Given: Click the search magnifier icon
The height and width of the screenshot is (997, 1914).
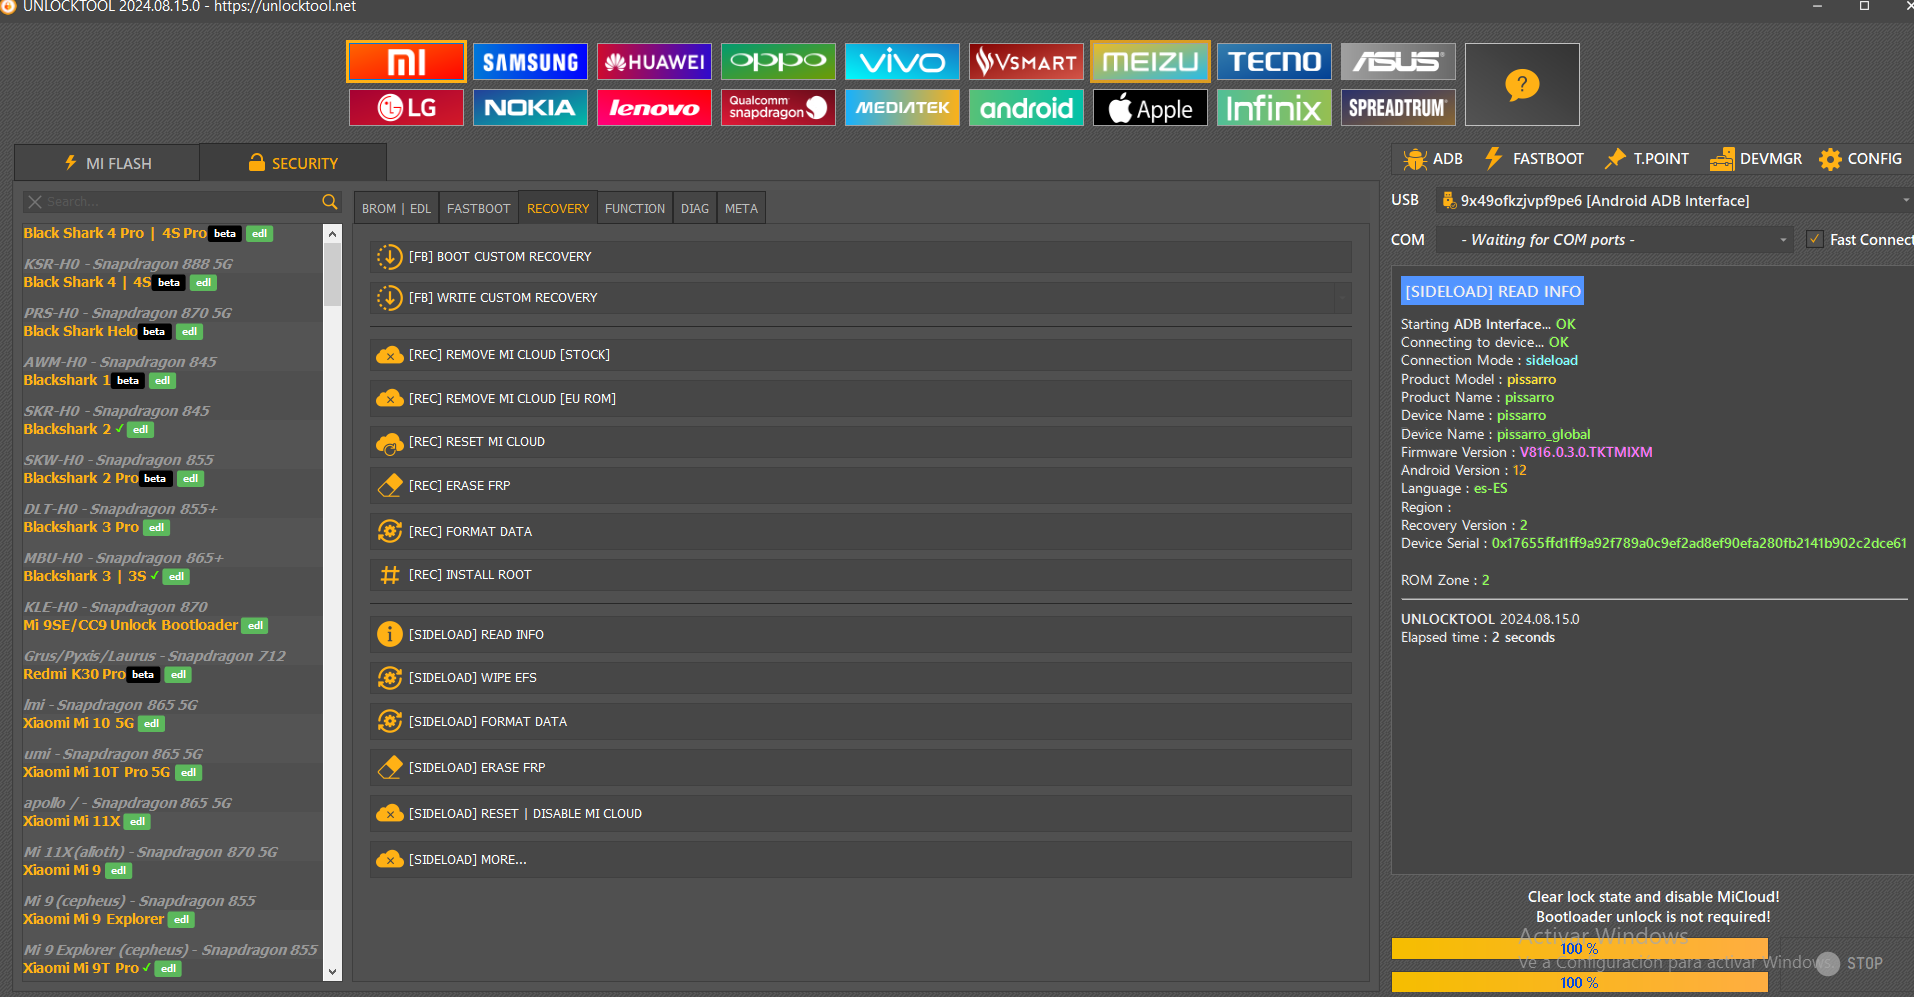Looking at the screenshot, I should click(330, 202).
